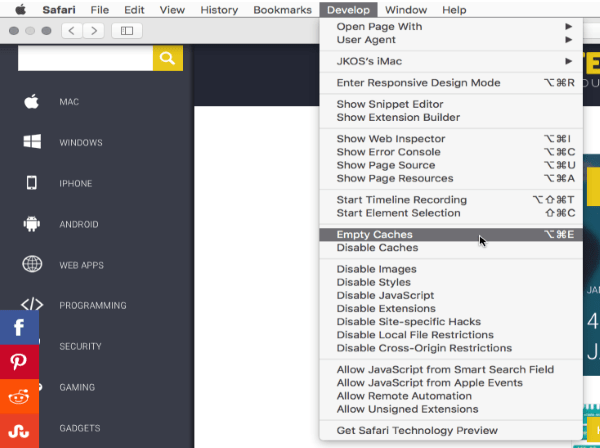The image size is (600, 448).
Task: Open the SECURITY category link
Action: tap(80, 346)
